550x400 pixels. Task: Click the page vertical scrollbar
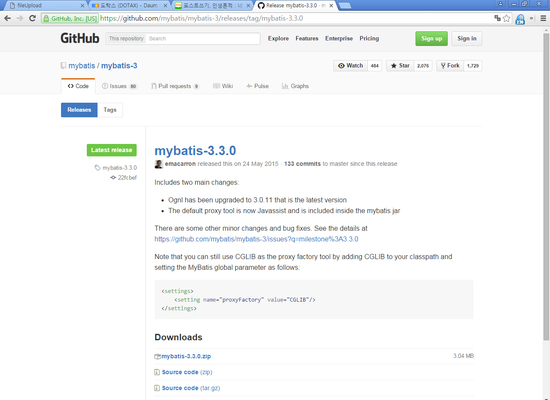546,186
